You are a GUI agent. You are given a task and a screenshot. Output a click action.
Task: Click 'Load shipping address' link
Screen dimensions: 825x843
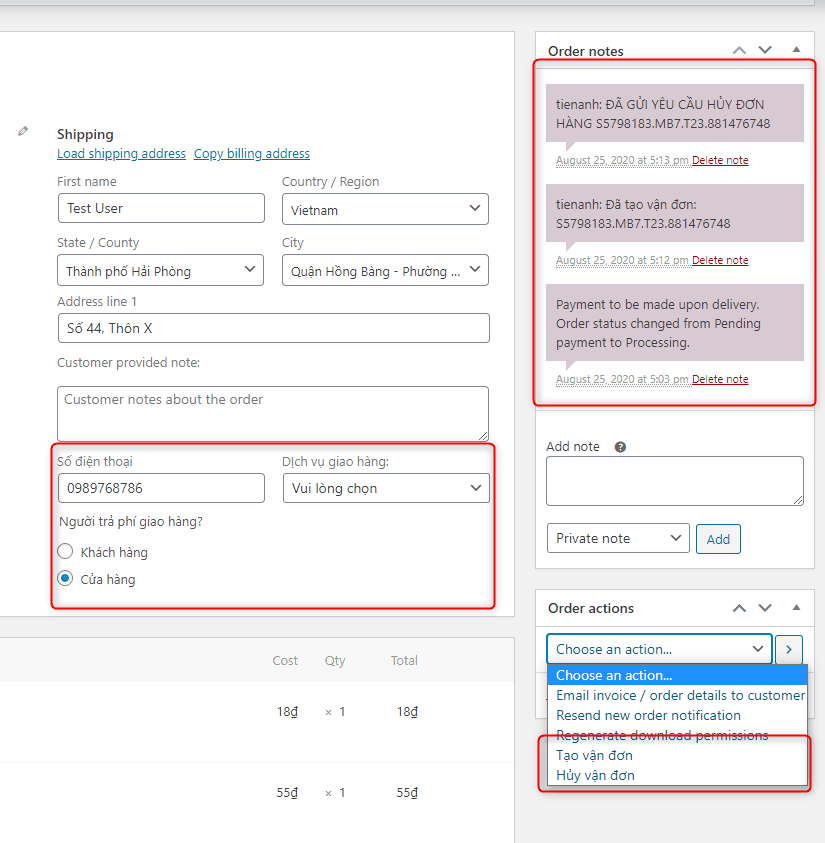[x=121, y=154]
